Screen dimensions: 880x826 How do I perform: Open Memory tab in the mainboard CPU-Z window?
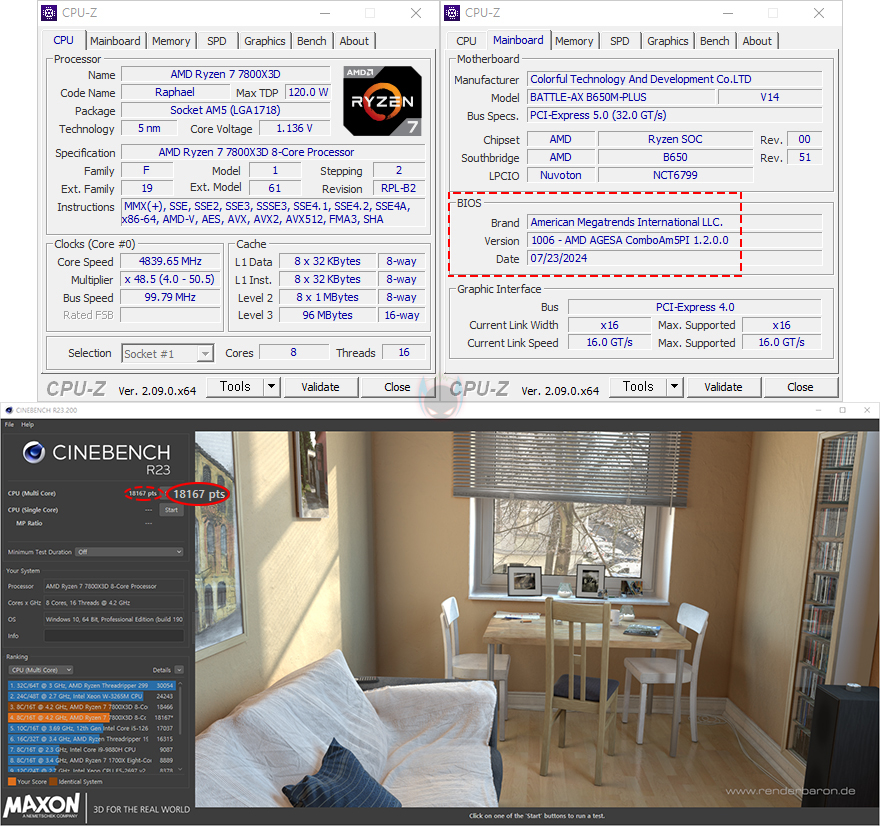point(574,41)
